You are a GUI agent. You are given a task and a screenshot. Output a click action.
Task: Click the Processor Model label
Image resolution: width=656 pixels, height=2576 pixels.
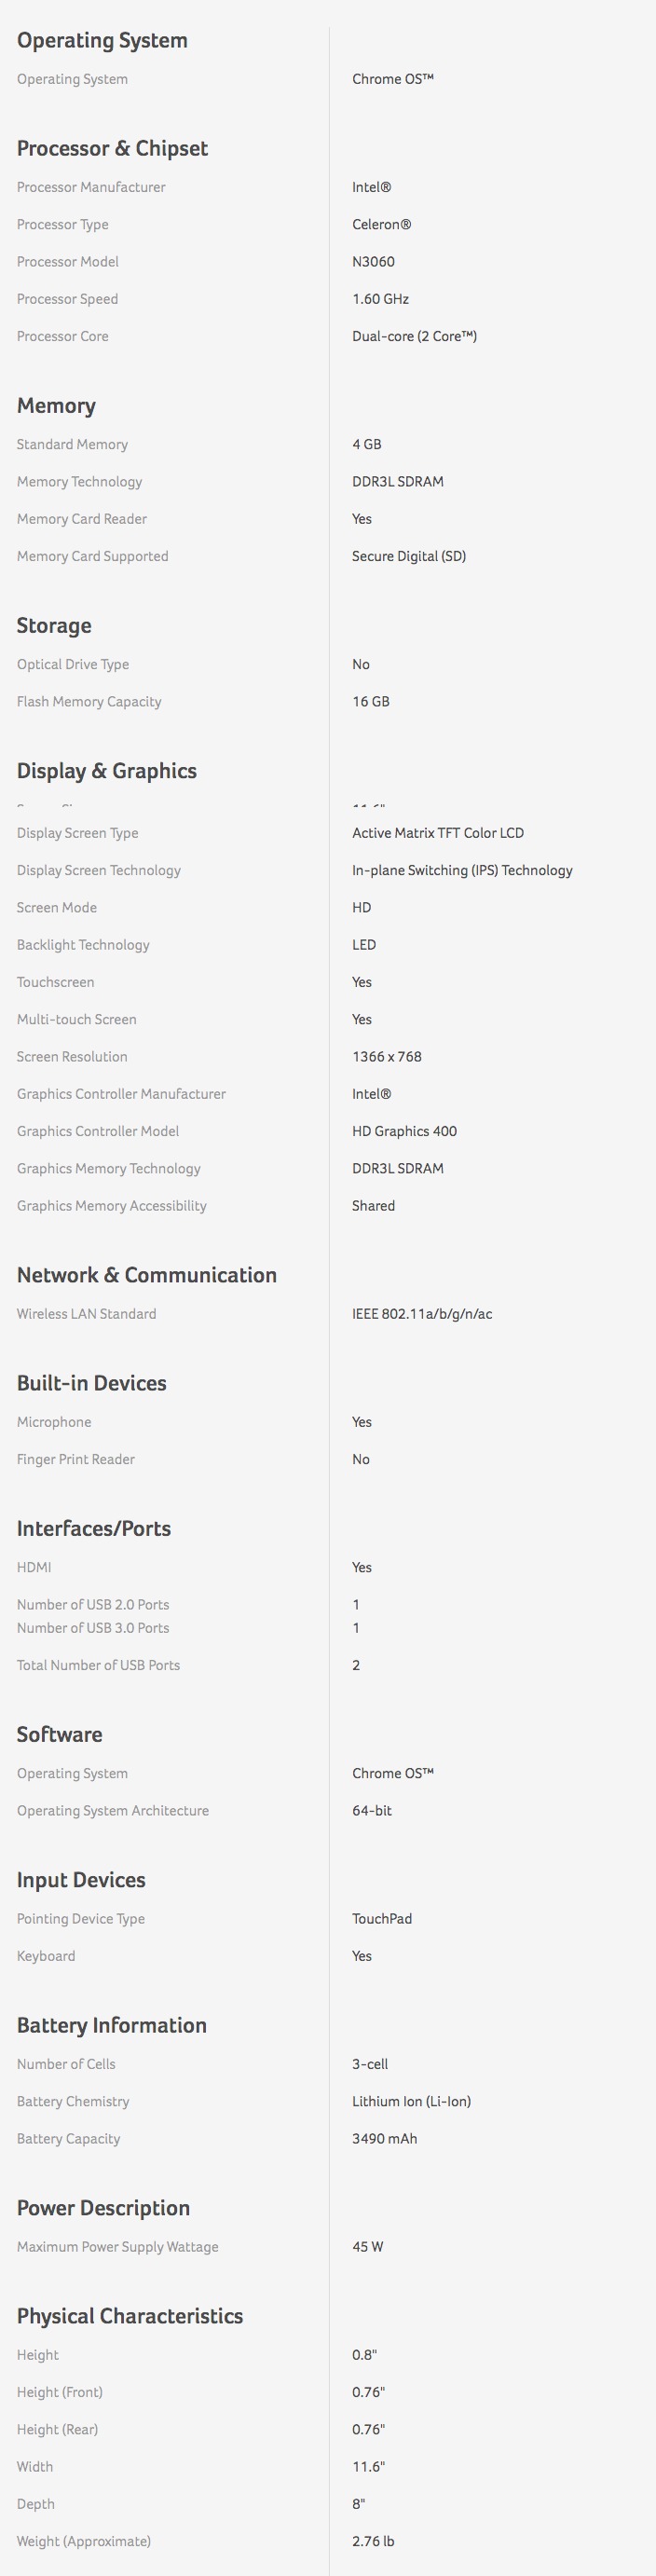click(67, 261)
